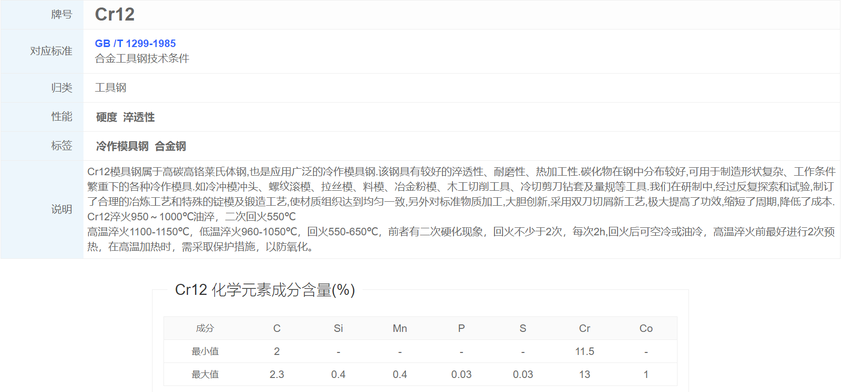Click the Cr column header

(x=585, y=328)
